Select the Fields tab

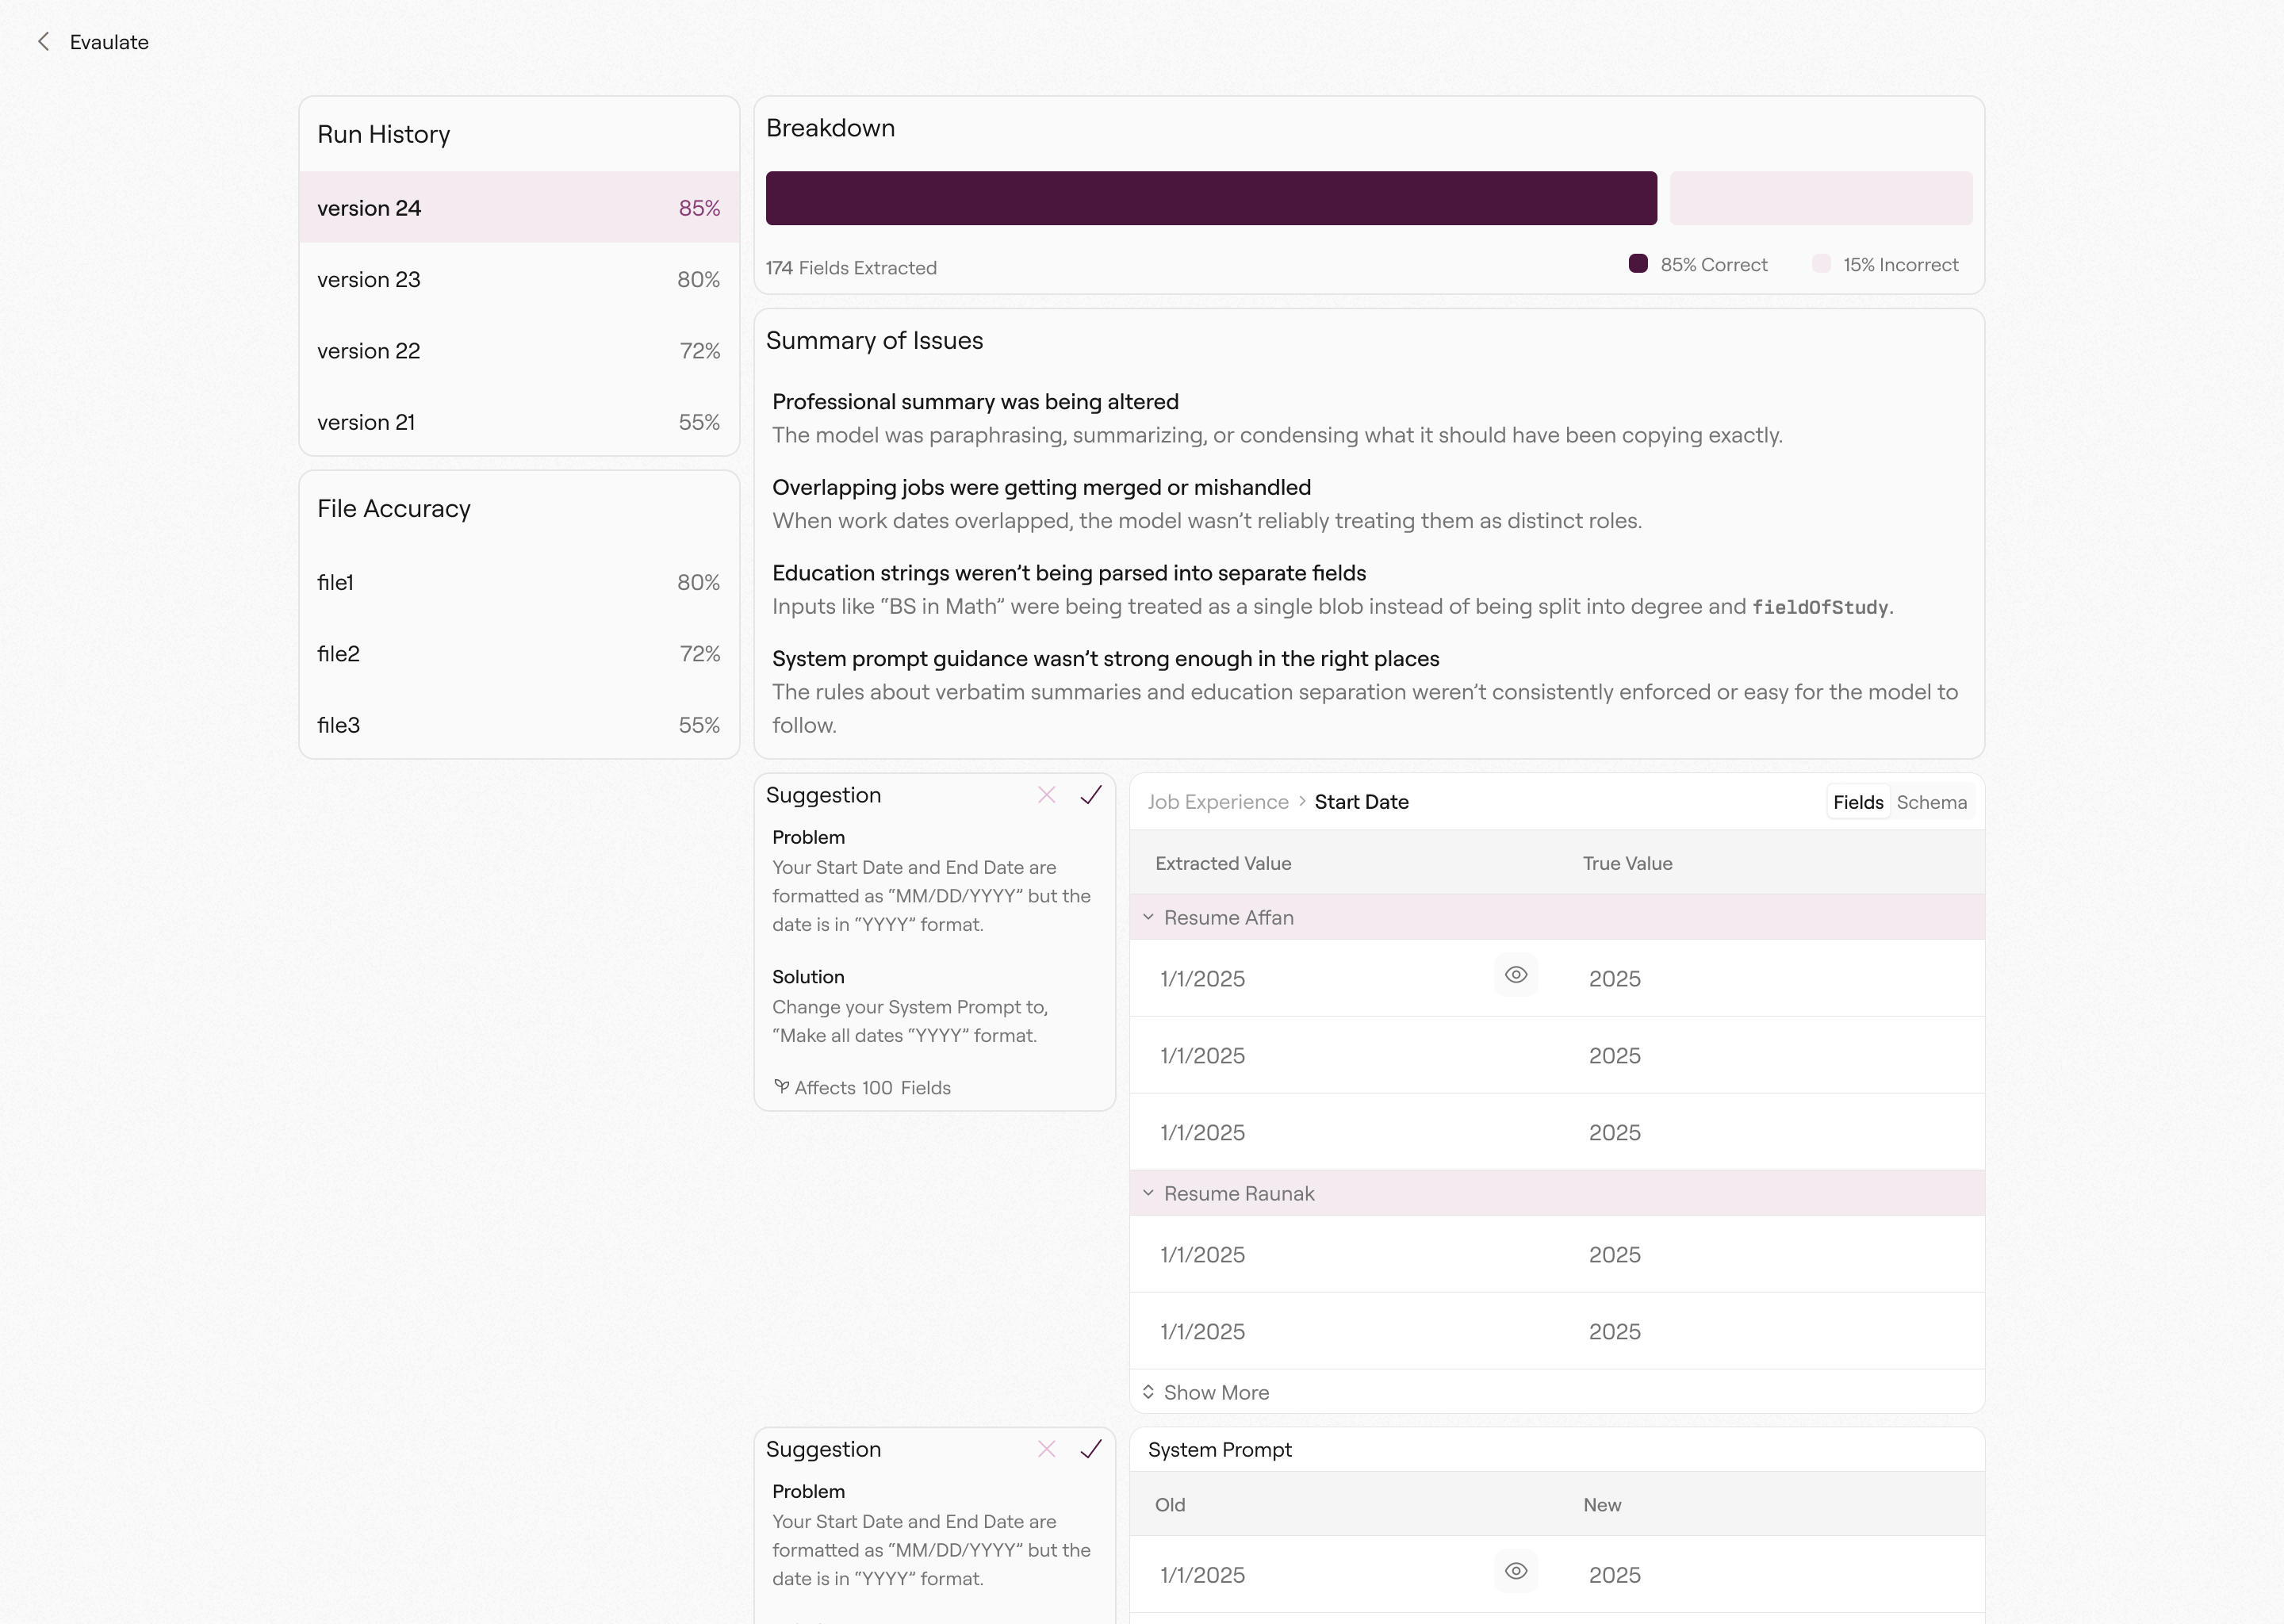pos(1858,802)
